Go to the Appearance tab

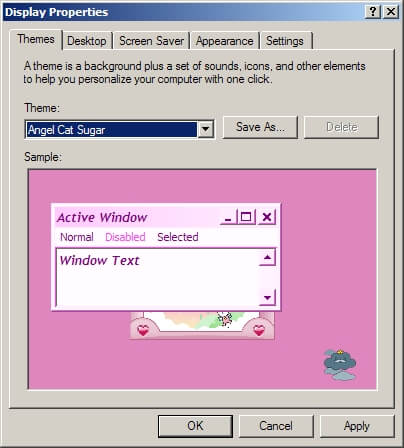point(224,41)
